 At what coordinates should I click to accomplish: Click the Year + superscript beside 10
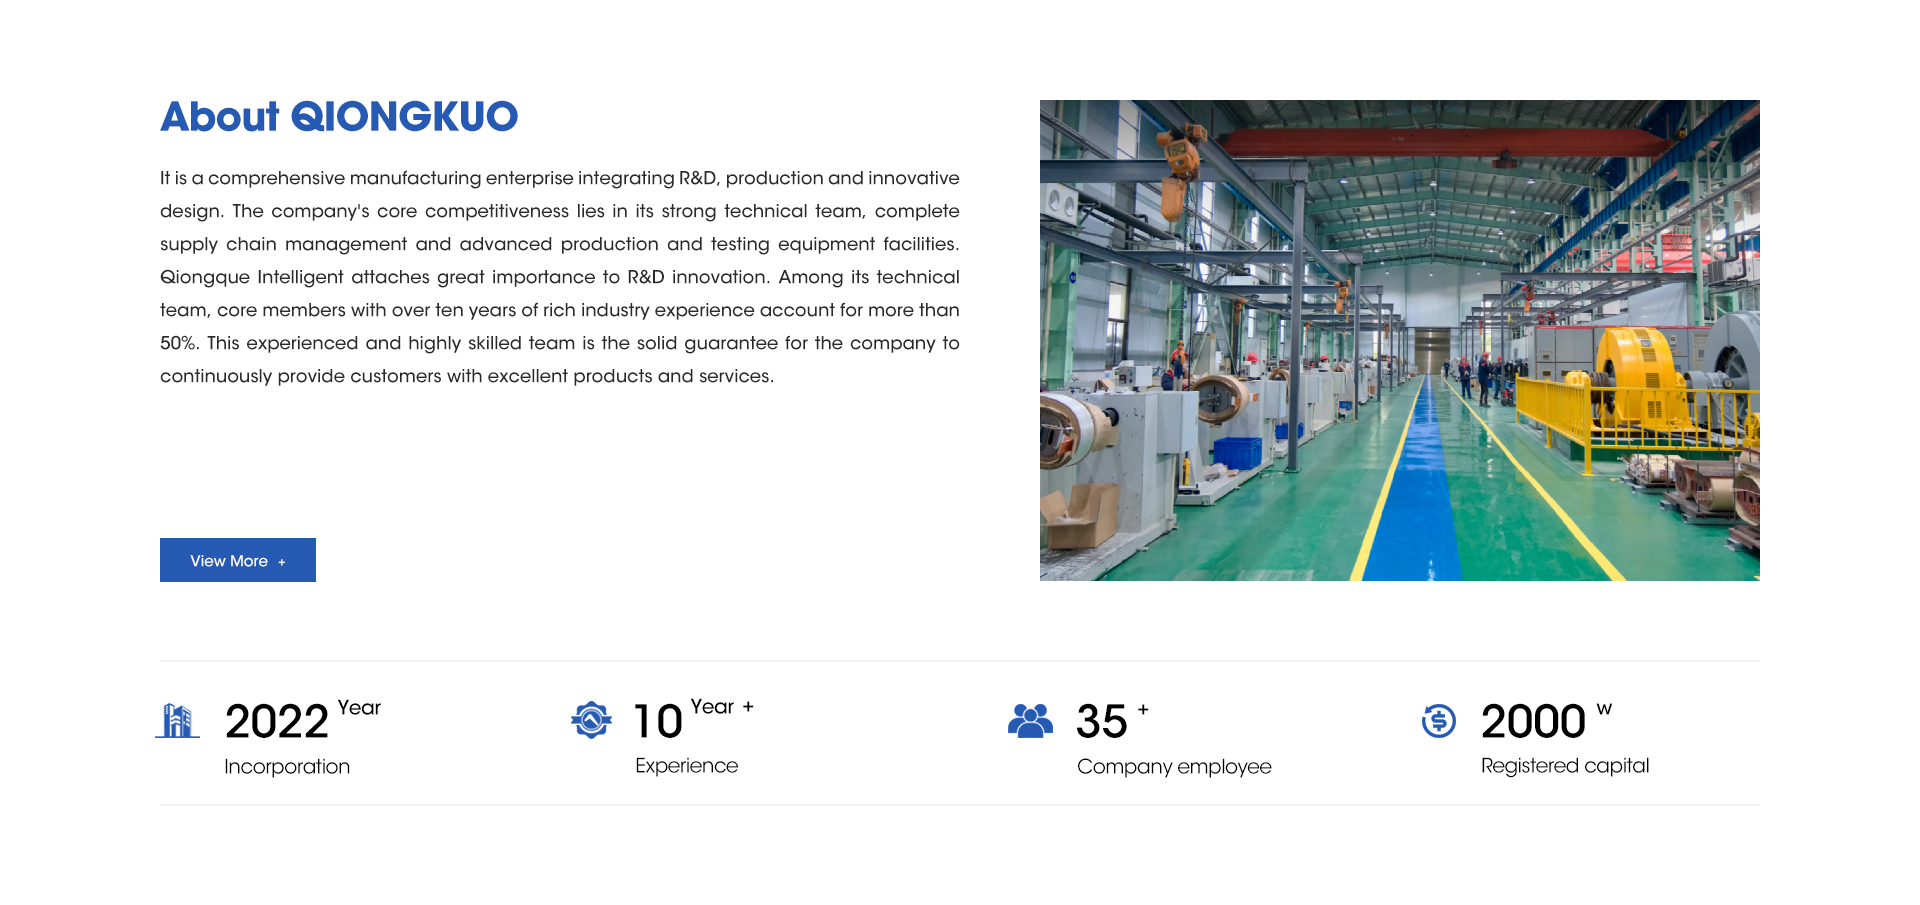pos(721,707)
